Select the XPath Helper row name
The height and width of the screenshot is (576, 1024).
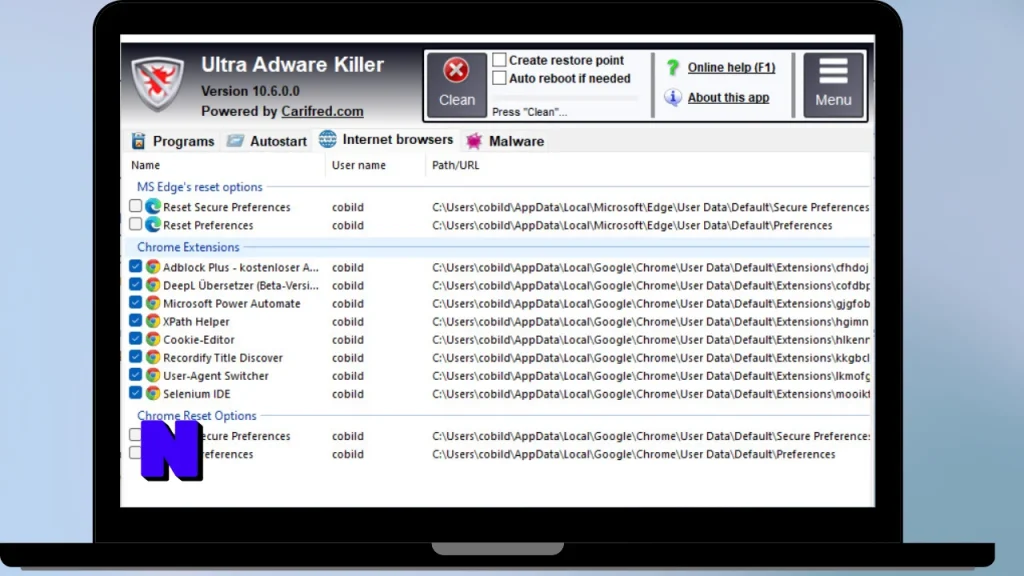coord(196,321)
